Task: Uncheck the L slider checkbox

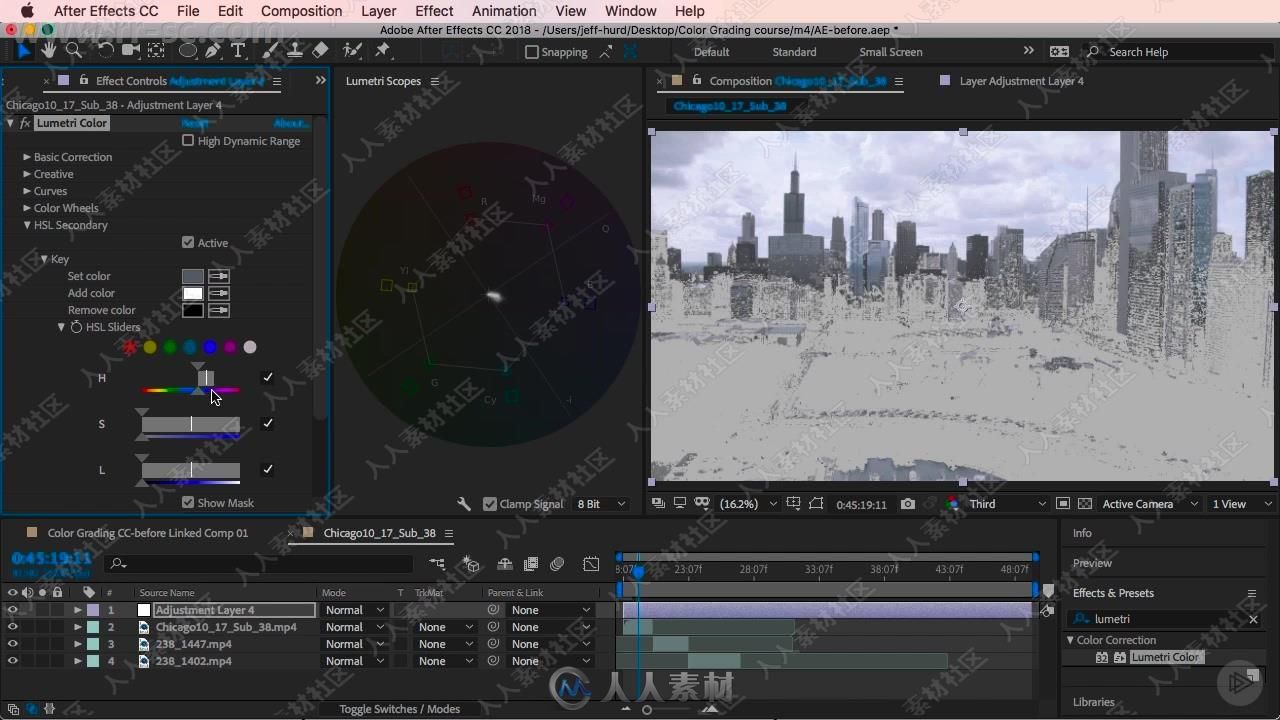Action: [267, 469]
